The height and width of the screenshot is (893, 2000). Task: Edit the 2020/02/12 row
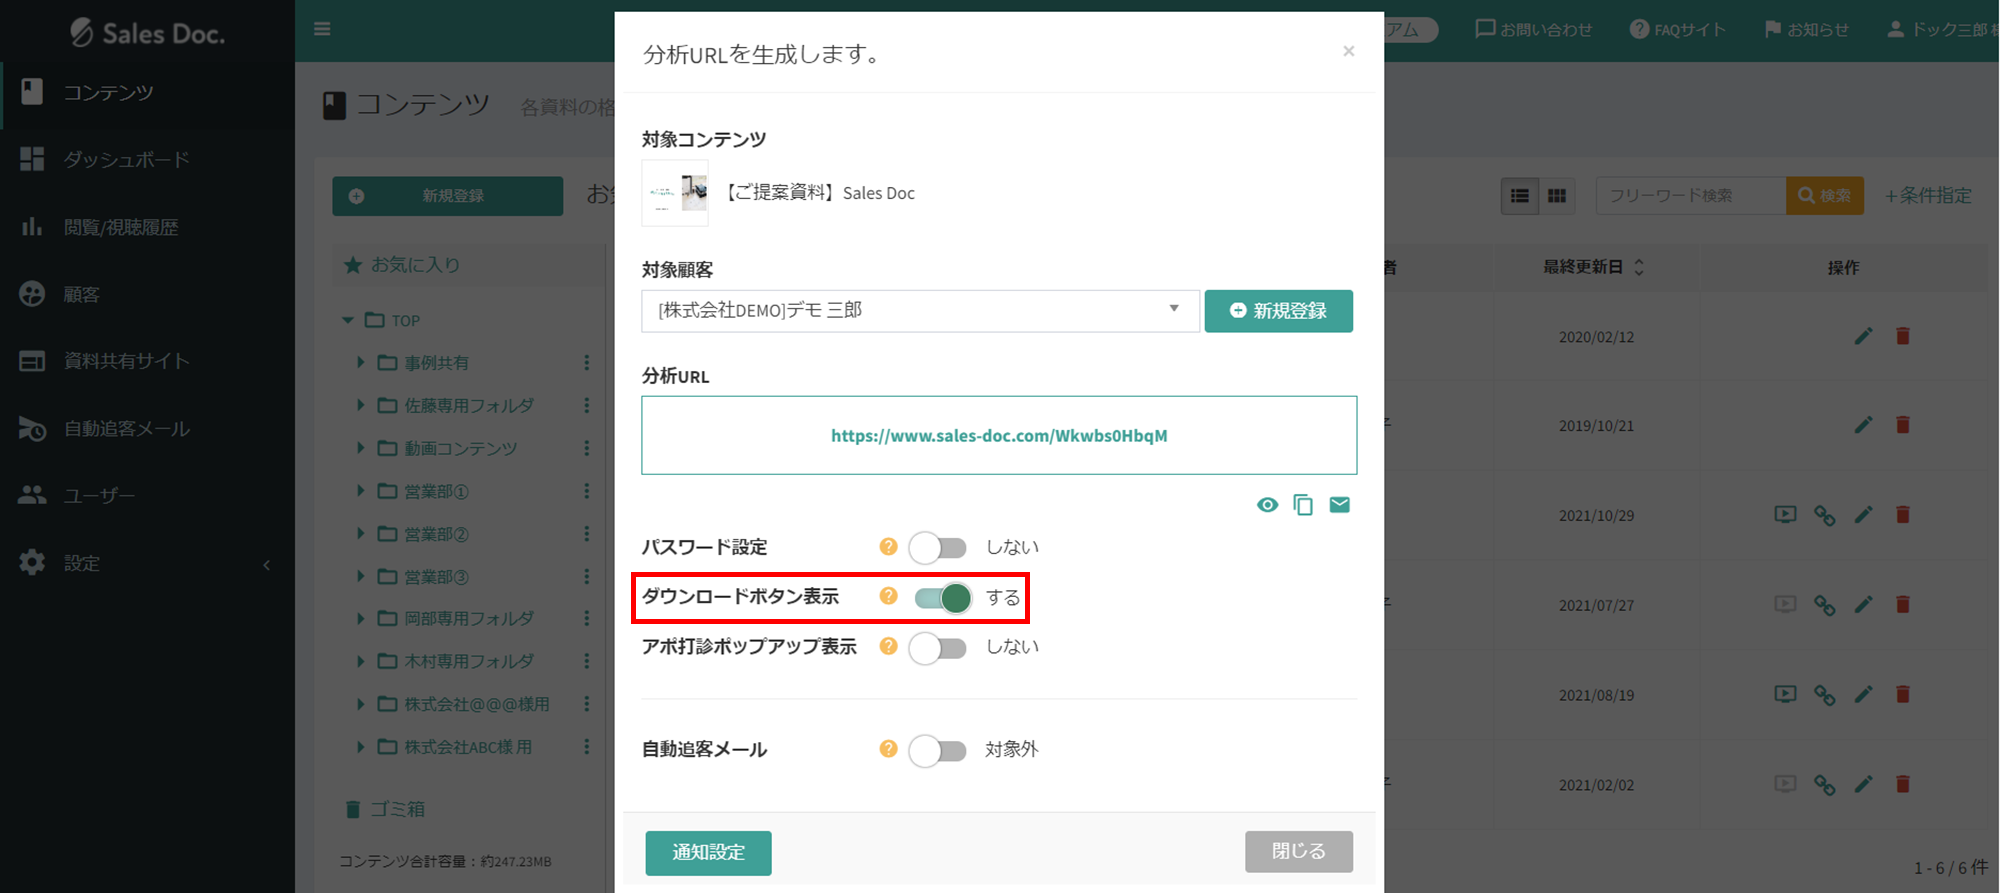(1863, 336)
